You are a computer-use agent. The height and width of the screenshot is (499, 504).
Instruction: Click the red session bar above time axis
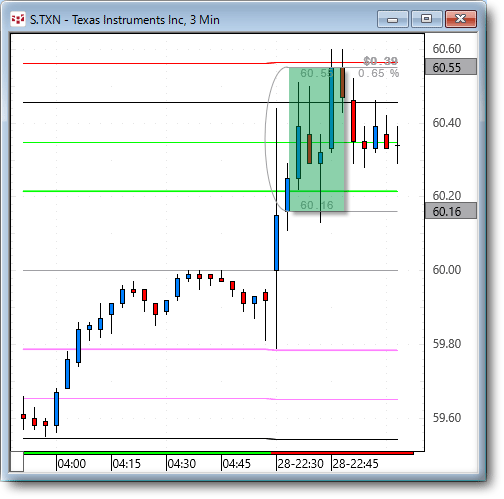click(342, 453)
